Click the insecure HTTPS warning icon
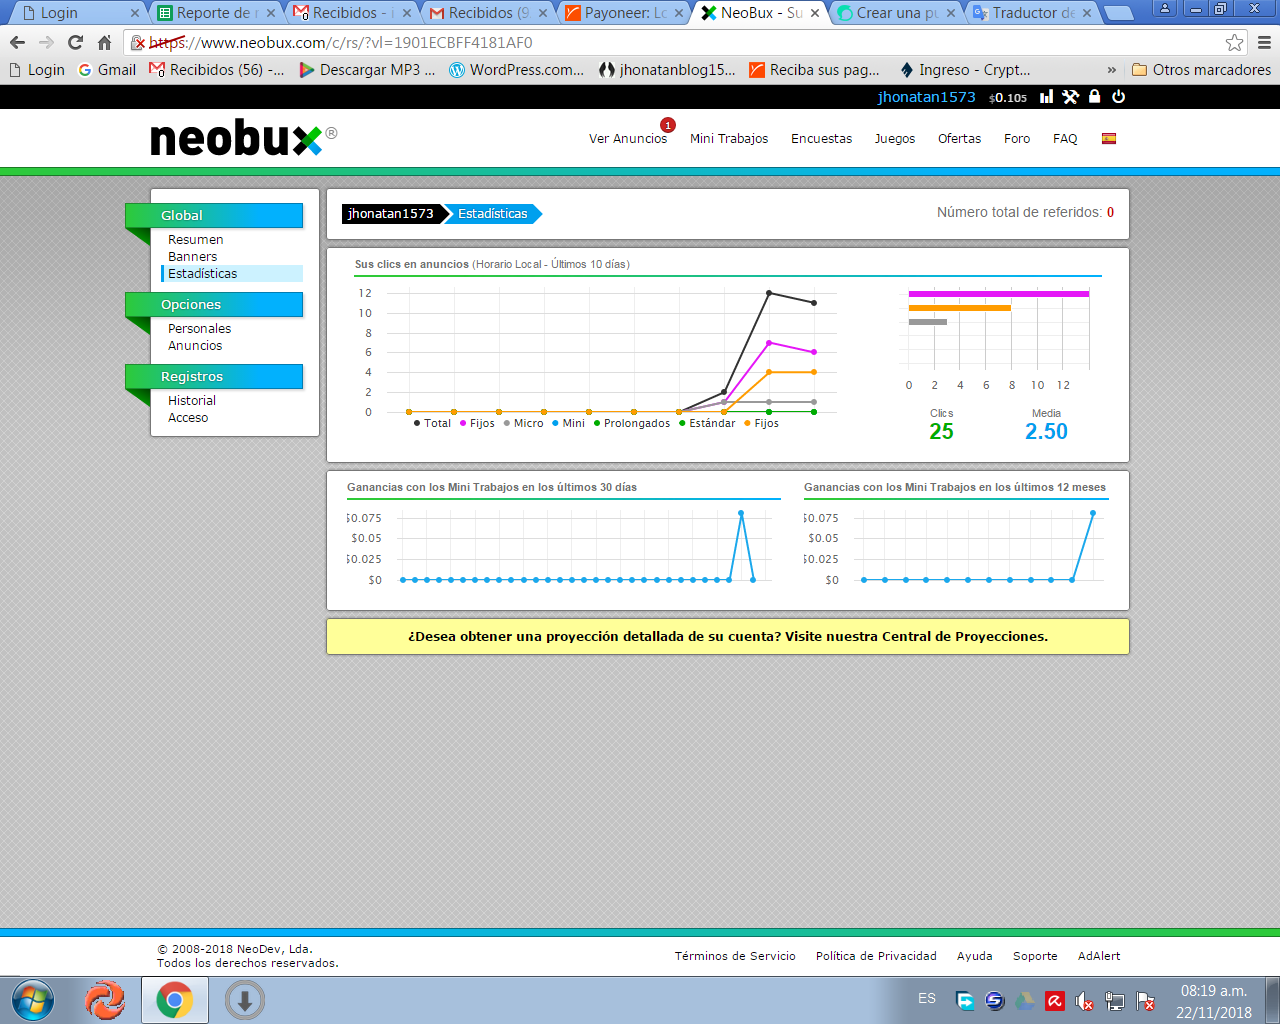1280x1024 pixels. pos(139,43)
